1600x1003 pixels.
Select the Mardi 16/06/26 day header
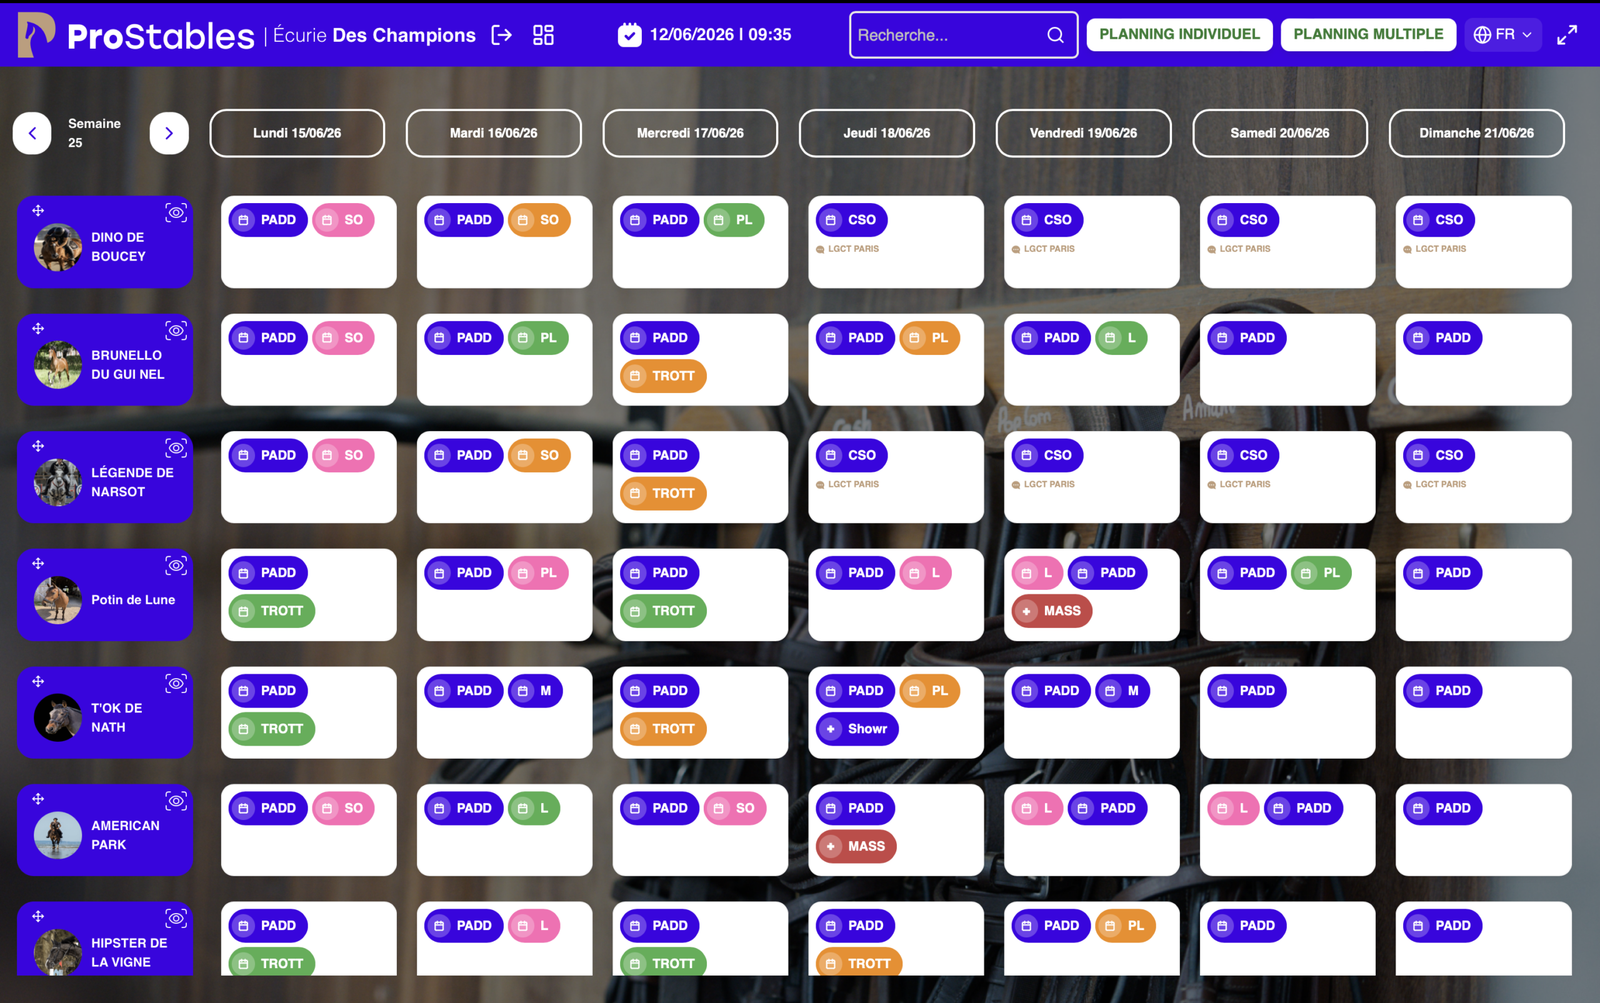pyautogui.click(x=494, y=133)
